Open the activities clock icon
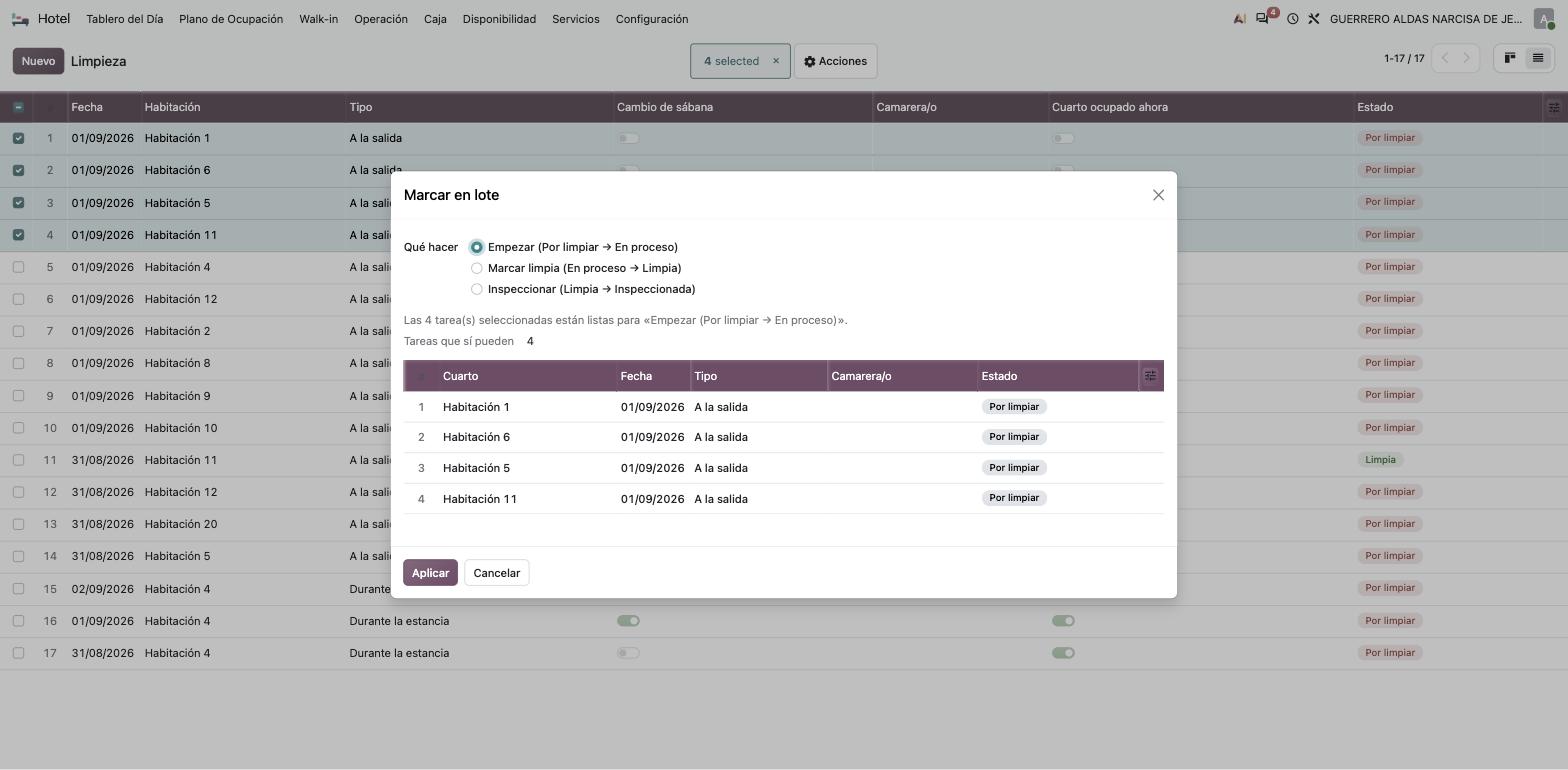 coord(1292,19)
